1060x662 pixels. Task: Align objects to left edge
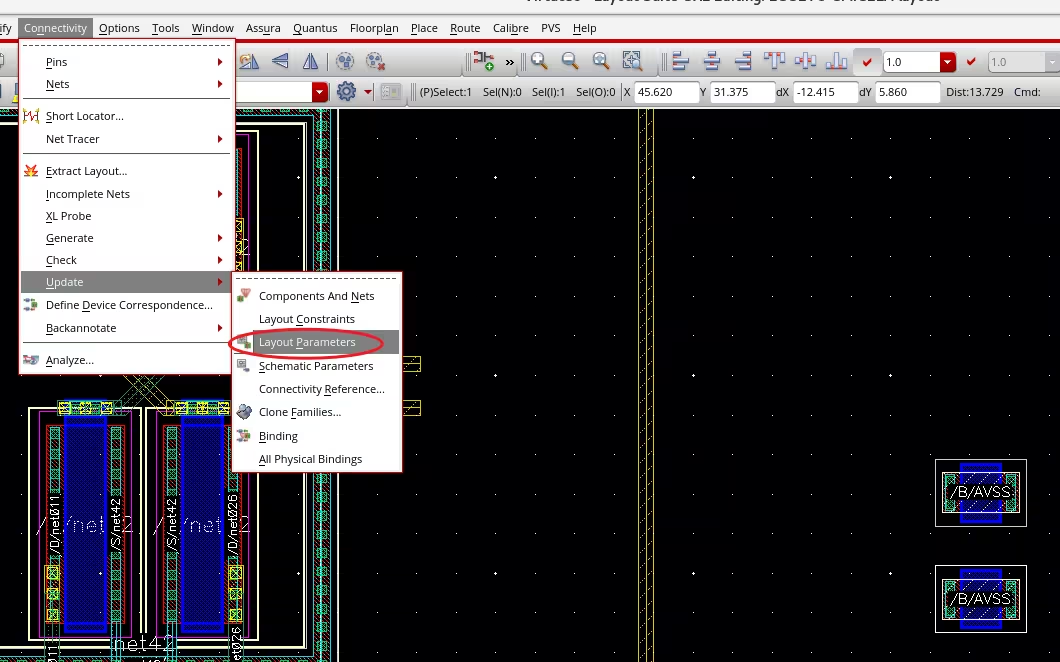click(x=681, y=62)
